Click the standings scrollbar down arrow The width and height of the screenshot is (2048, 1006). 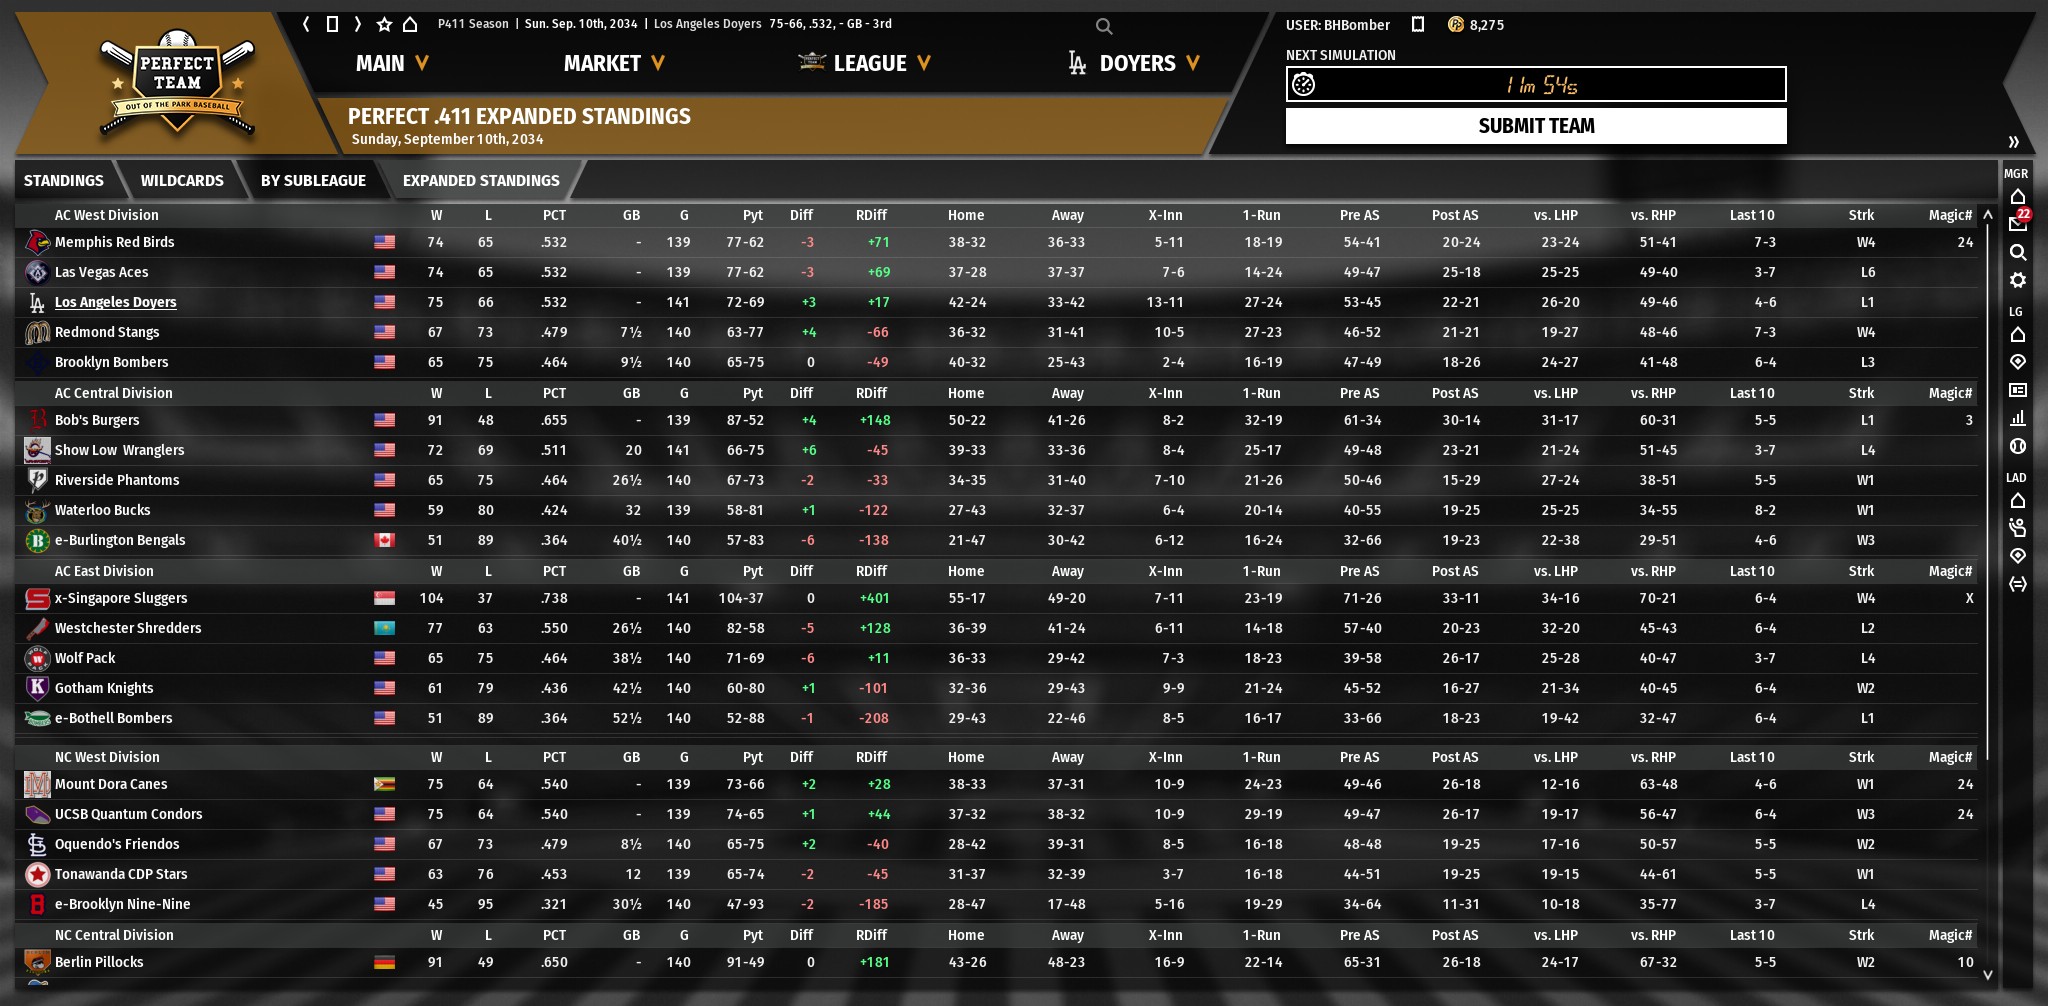1987,974
